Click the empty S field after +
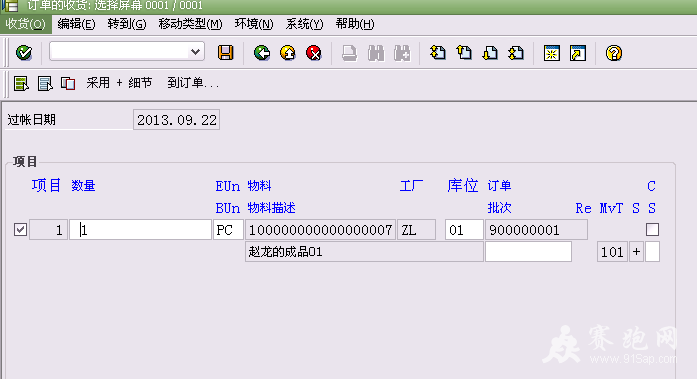 tap(652, 252)
